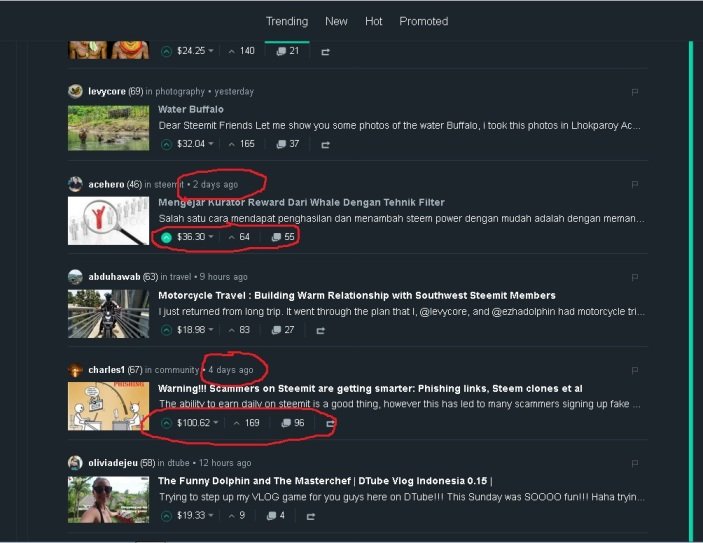
Task: Upvote the Motorcycle Travel post
Action: click(x=166, y=330)
